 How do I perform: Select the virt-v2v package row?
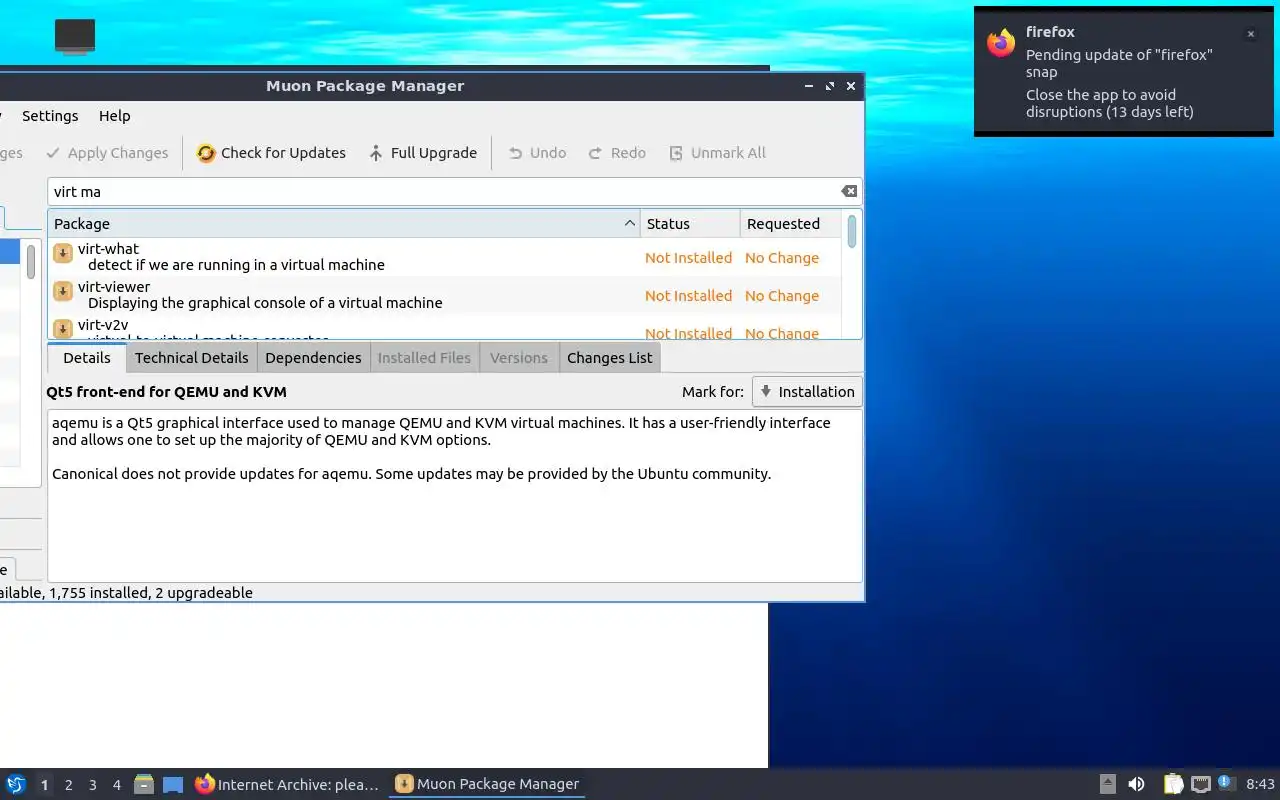445,327
